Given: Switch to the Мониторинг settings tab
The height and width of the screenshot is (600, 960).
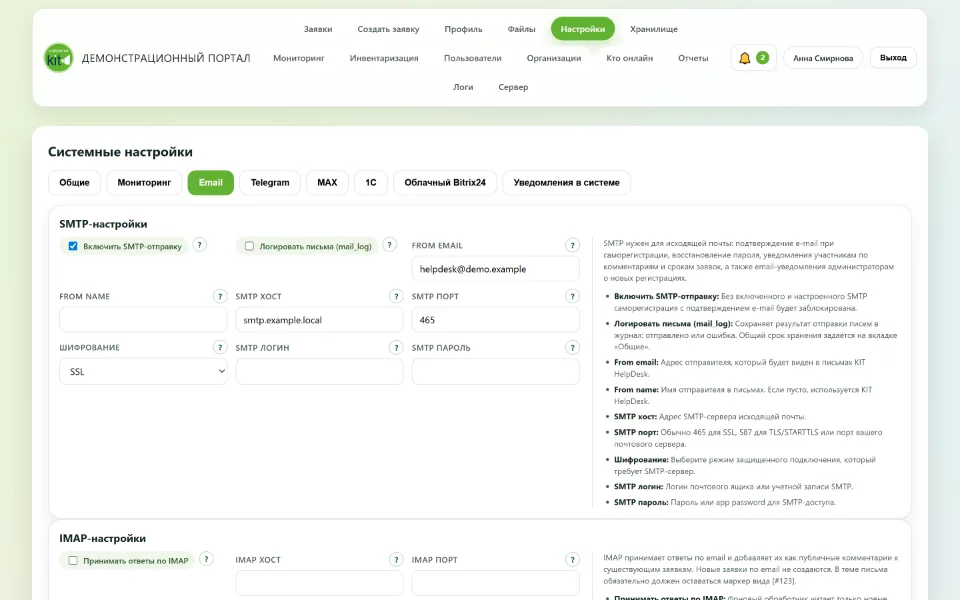Looking at the screenshot, I should [144, 182].
